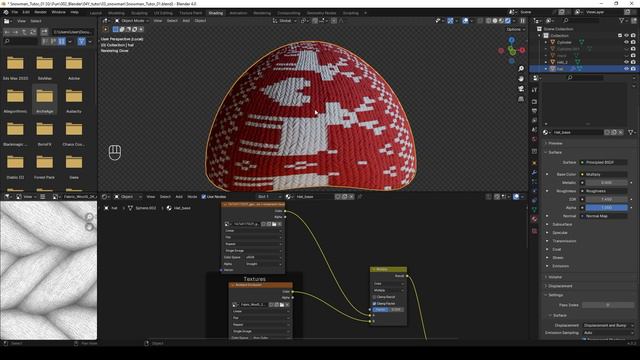The width and height of the screenshot is (640, 360).
Task: Hide the Hat_2 object via eye icon
Action: click(x=627, y=62)
